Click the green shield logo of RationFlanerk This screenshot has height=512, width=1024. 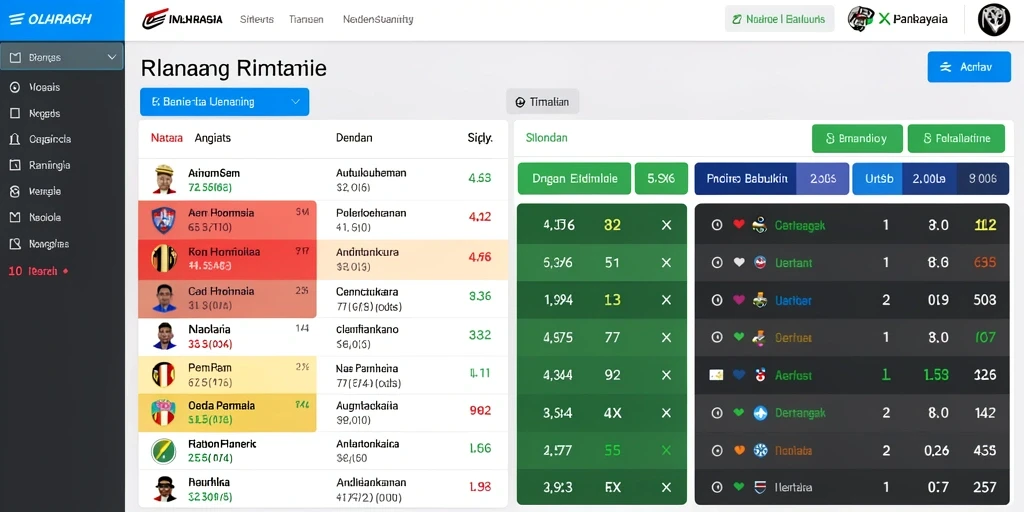click(163, 451)
